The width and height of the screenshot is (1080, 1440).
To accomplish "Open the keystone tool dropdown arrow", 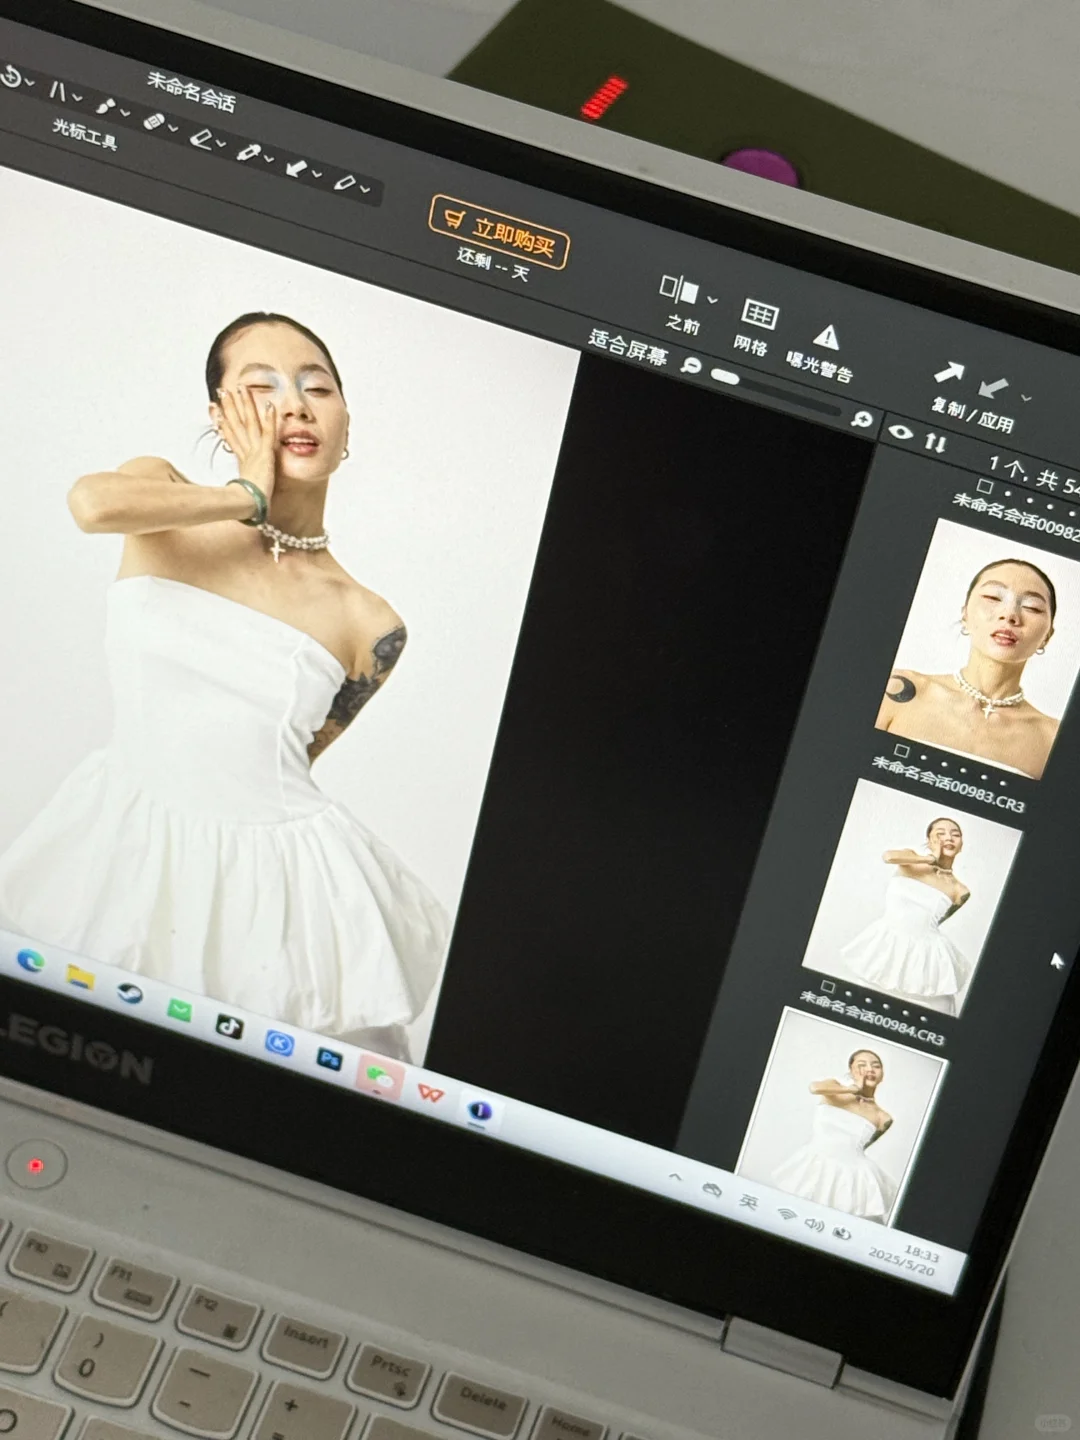I will click(77, 97).
